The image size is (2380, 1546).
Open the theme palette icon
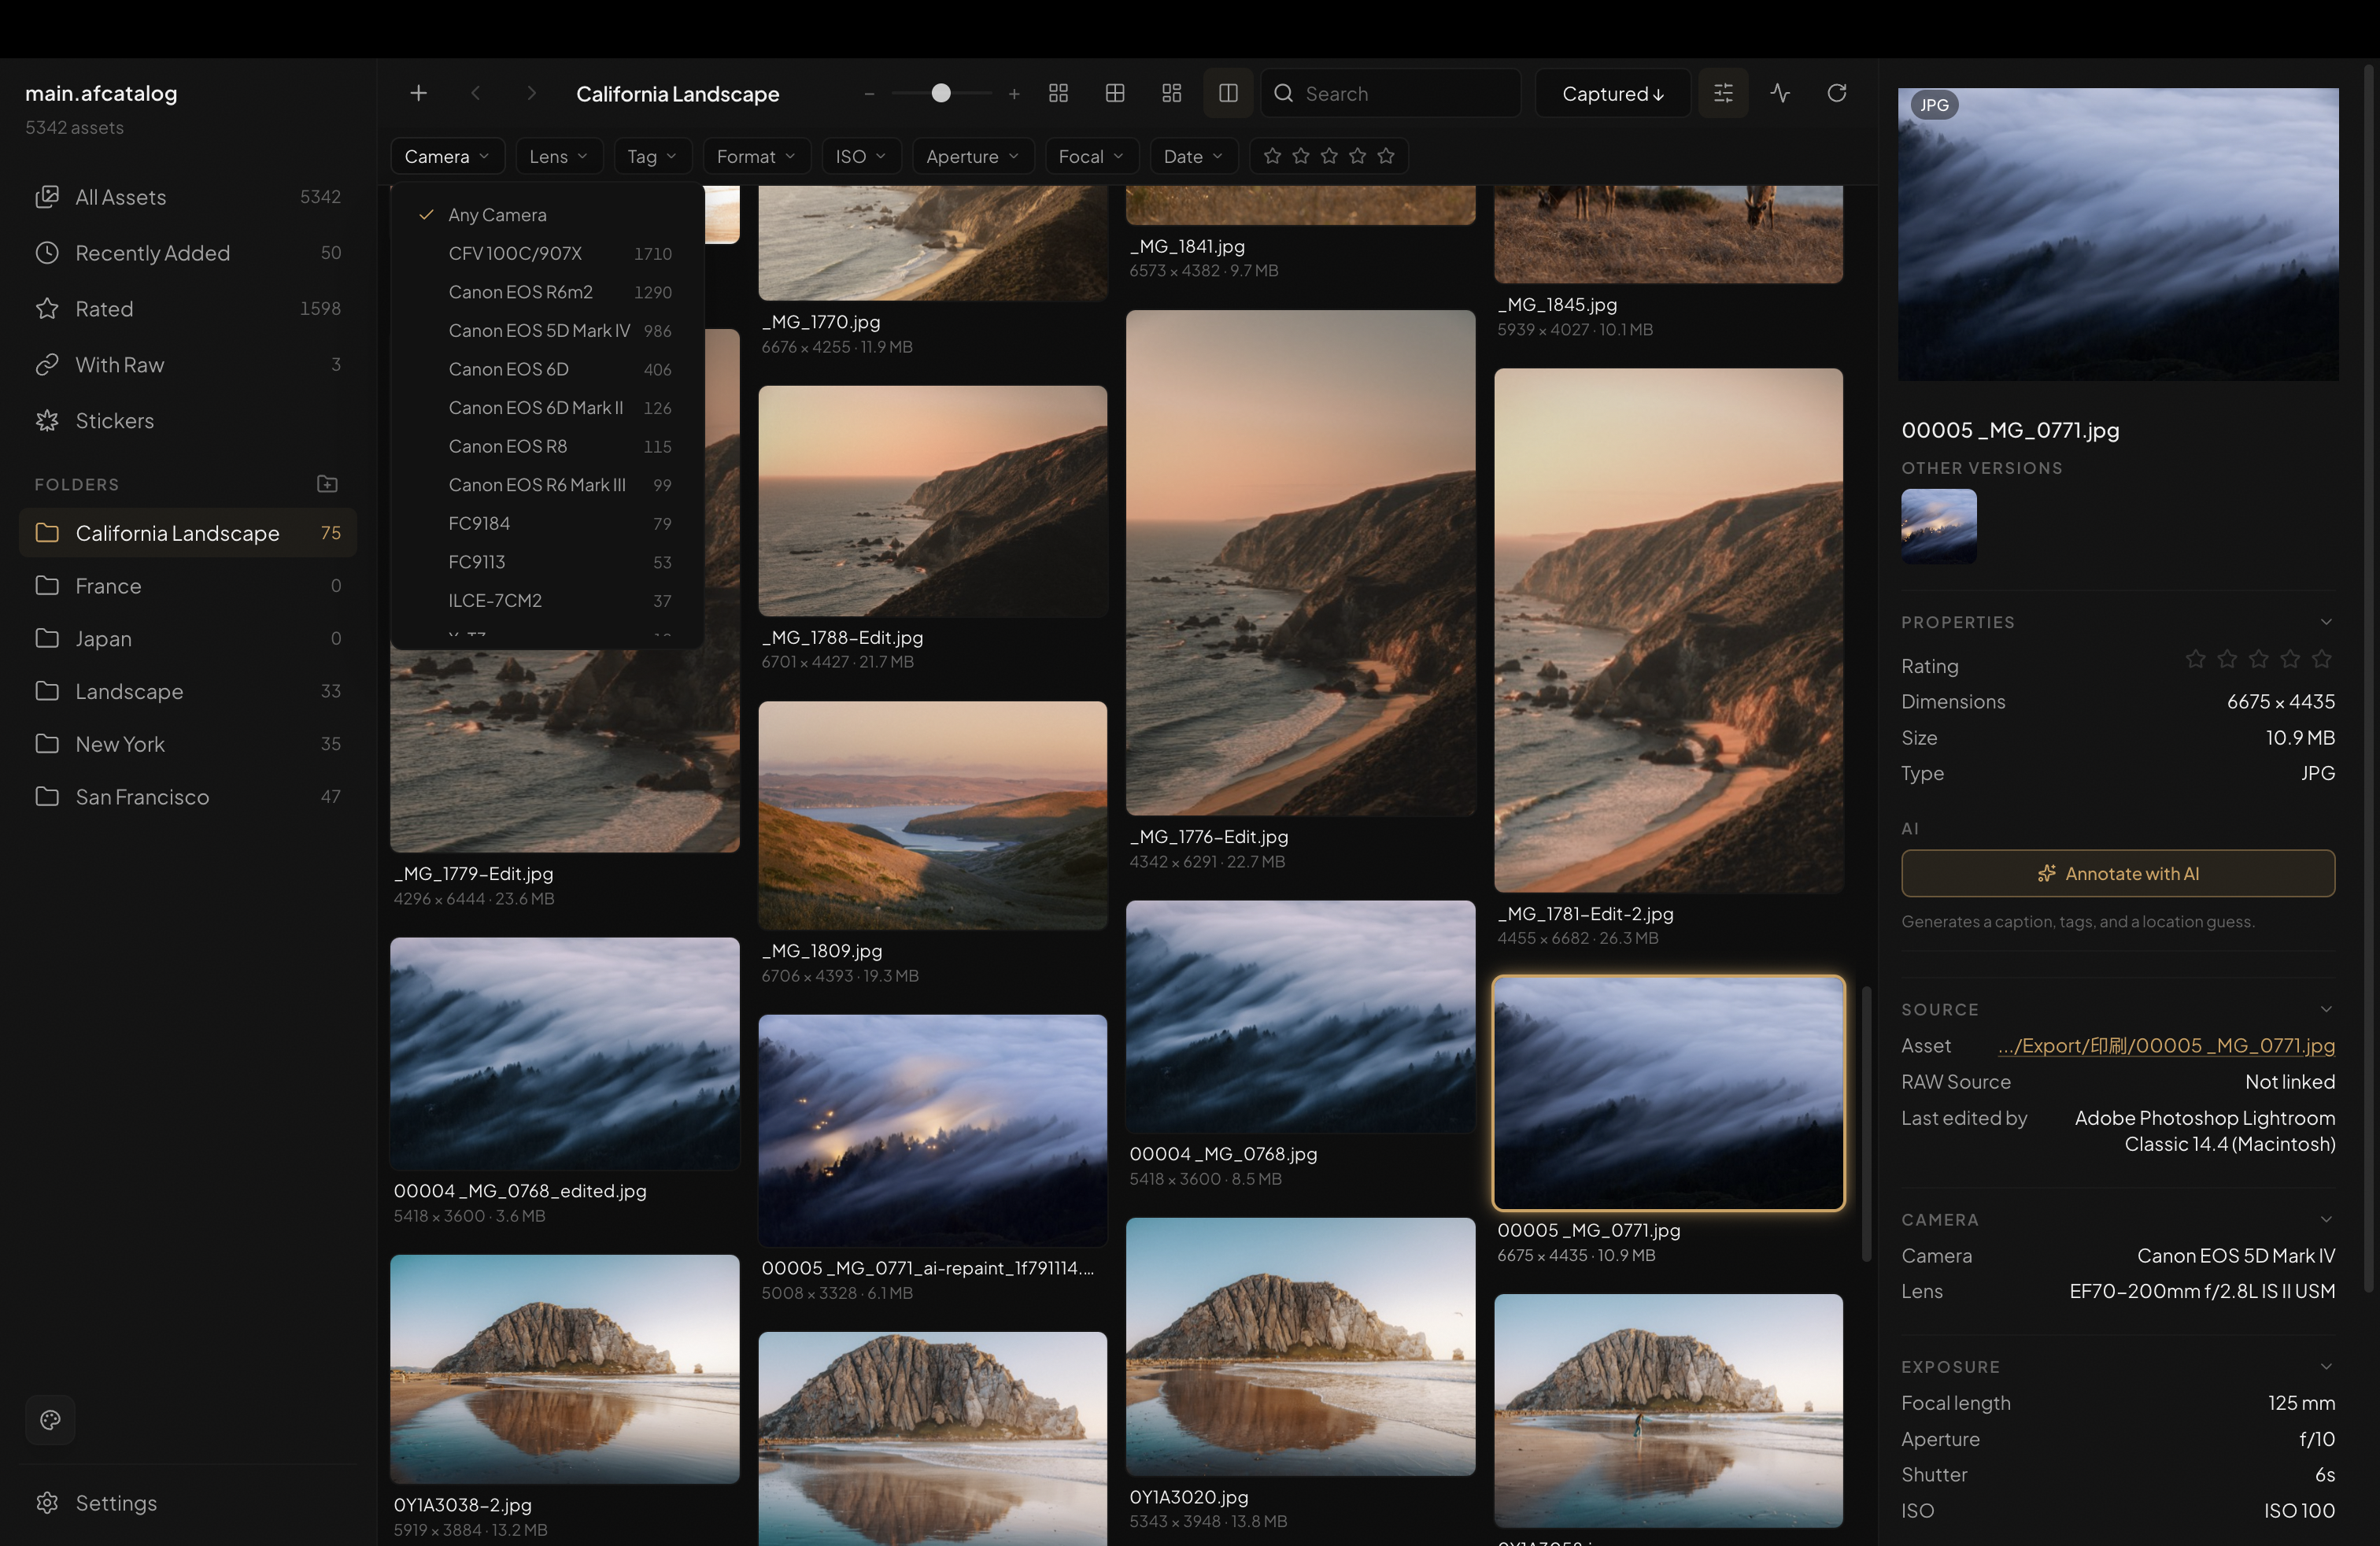point(50,1419)
